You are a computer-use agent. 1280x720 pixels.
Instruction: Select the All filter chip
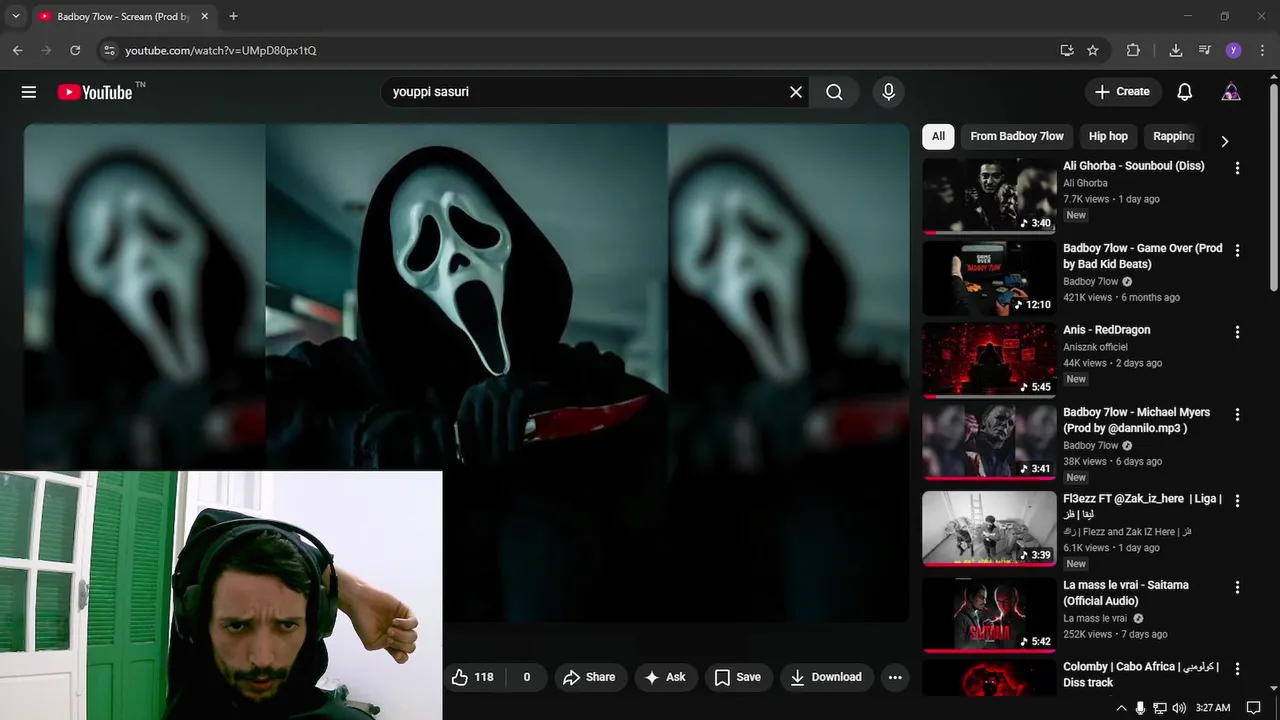pos(938,136)
